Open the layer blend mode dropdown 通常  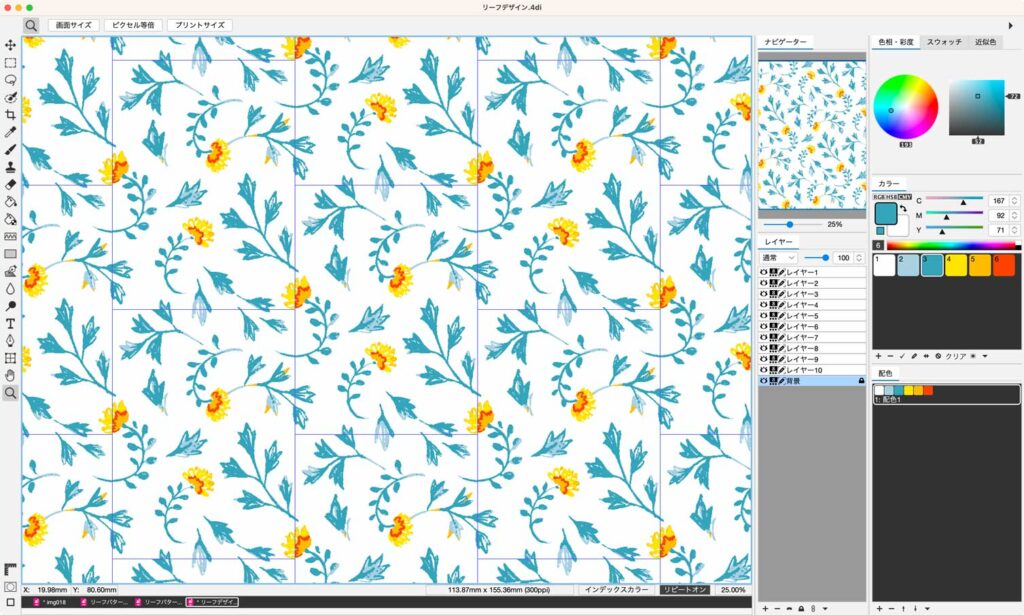pyautogui.click(x=778, y=258)
